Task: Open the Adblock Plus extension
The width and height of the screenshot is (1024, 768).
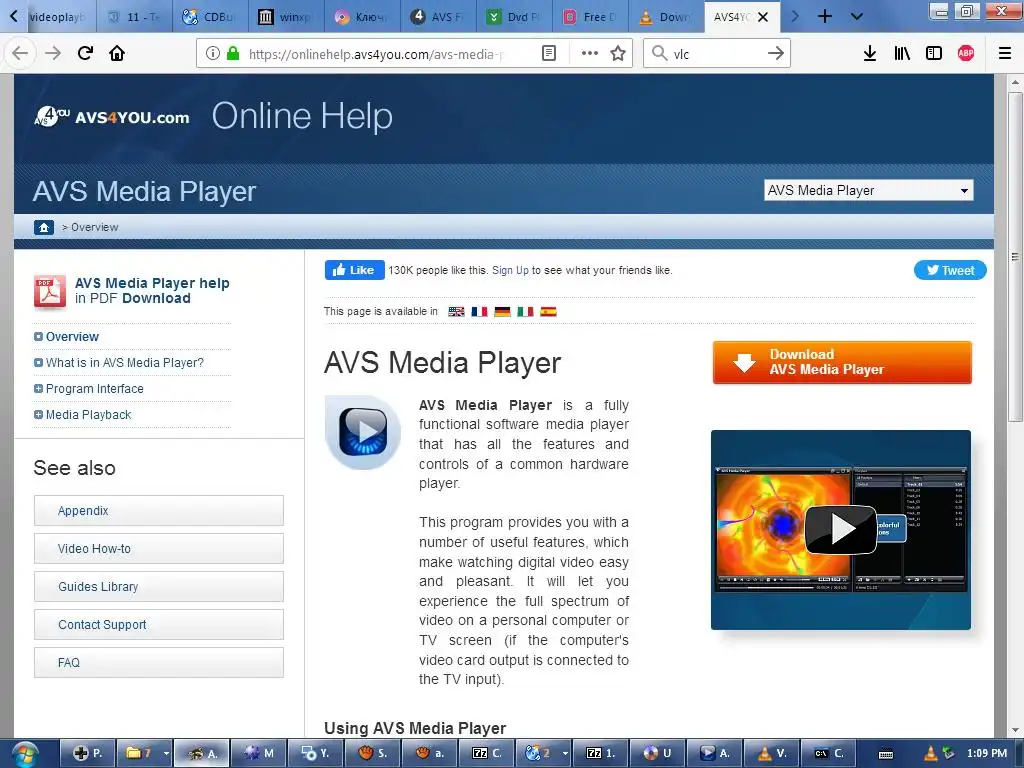Action: point(966,54)
